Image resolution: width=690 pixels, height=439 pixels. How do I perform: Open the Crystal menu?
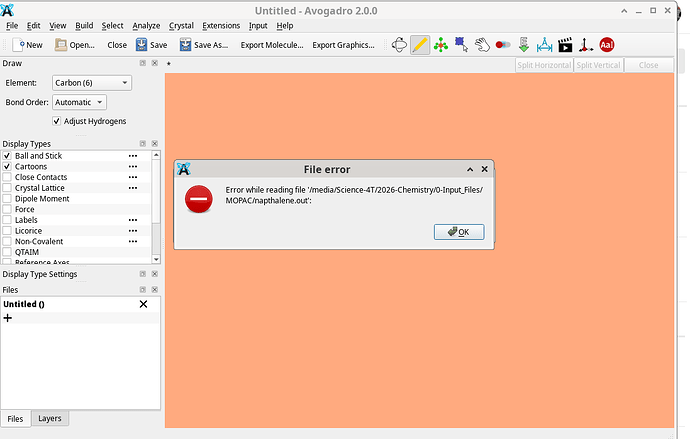coord(181,26)
